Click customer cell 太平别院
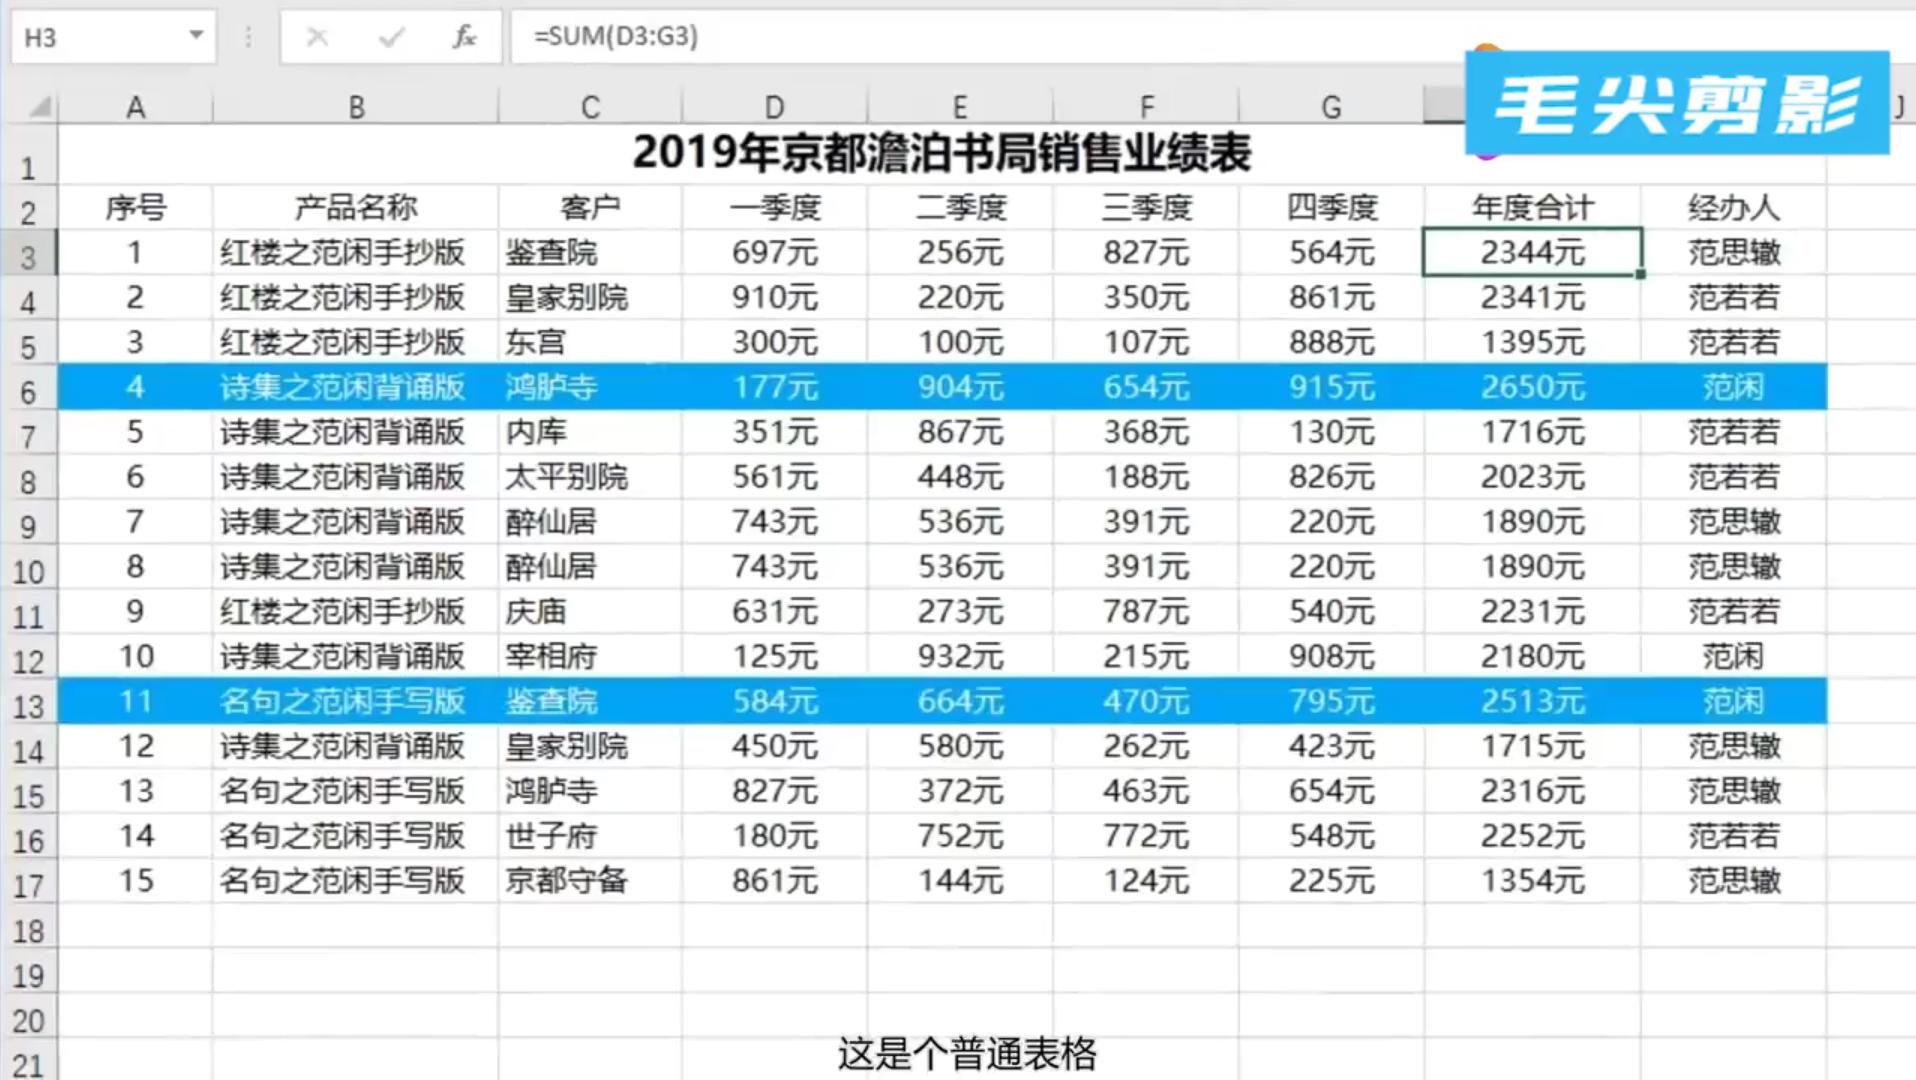This screenshot has width=1916, height=1080. 590,477
